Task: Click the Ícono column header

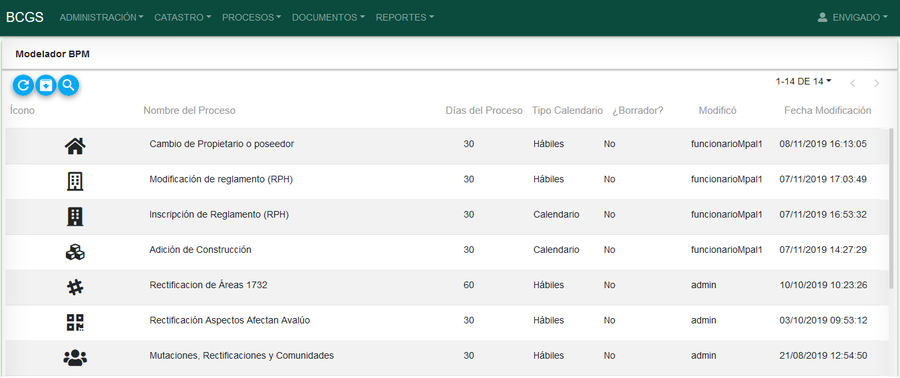Action: click(x=22, y=111)
